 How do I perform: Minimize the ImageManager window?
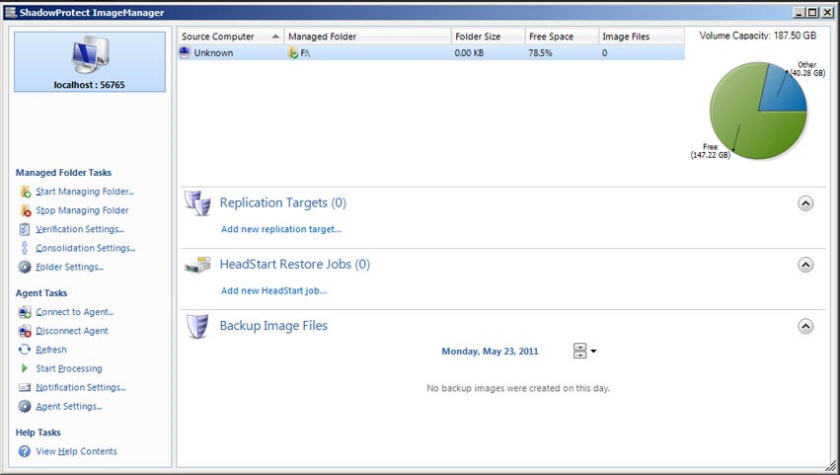pos(800,12)
